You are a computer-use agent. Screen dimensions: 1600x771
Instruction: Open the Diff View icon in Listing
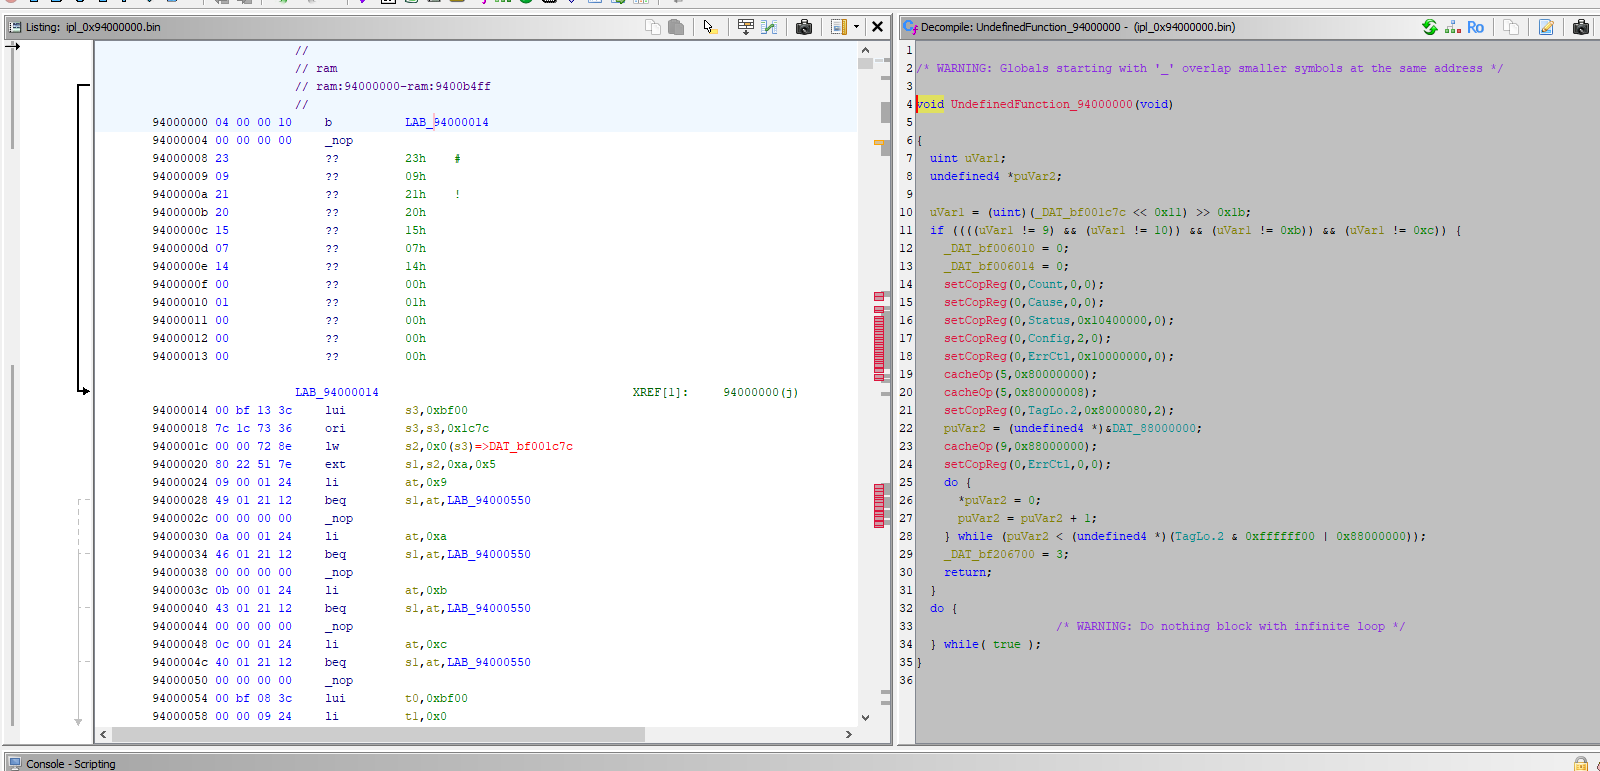(769, 27)
